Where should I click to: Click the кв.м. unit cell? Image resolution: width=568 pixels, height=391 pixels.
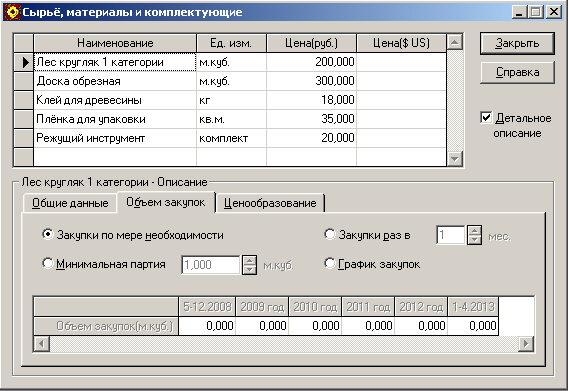(231, 119)
